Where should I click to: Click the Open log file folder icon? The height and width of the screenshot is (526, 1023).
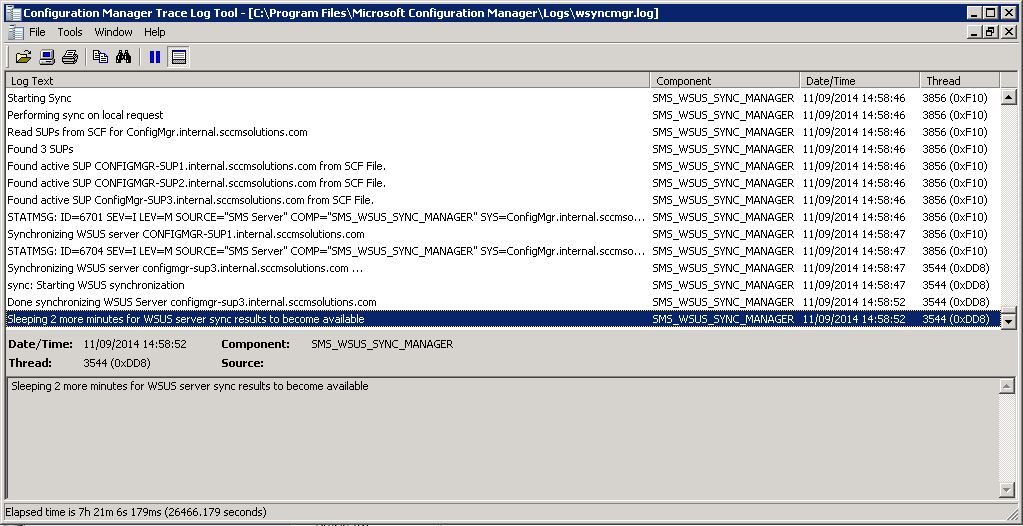coord(23,57)
